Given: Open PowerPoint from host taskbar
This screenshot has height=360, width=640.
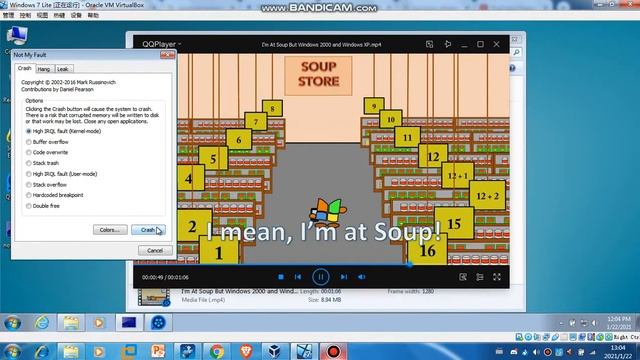Looking at the screenshot, I should 158,351.
